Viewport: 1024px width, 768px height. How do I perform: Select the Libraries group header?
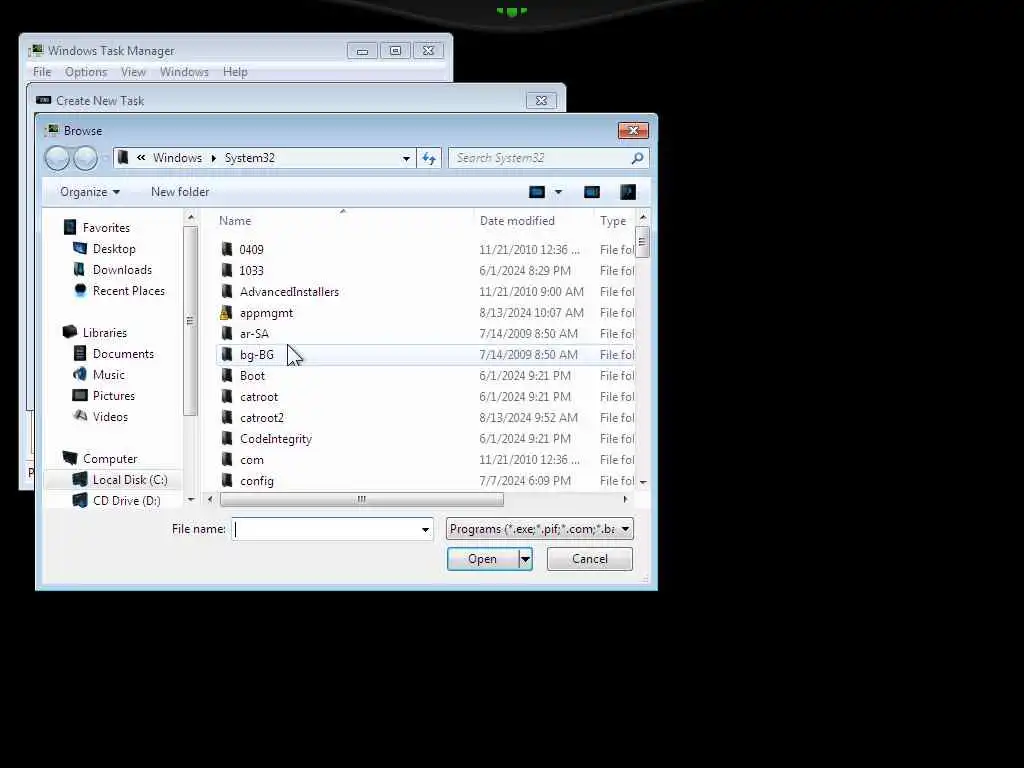tap(104, 333)
